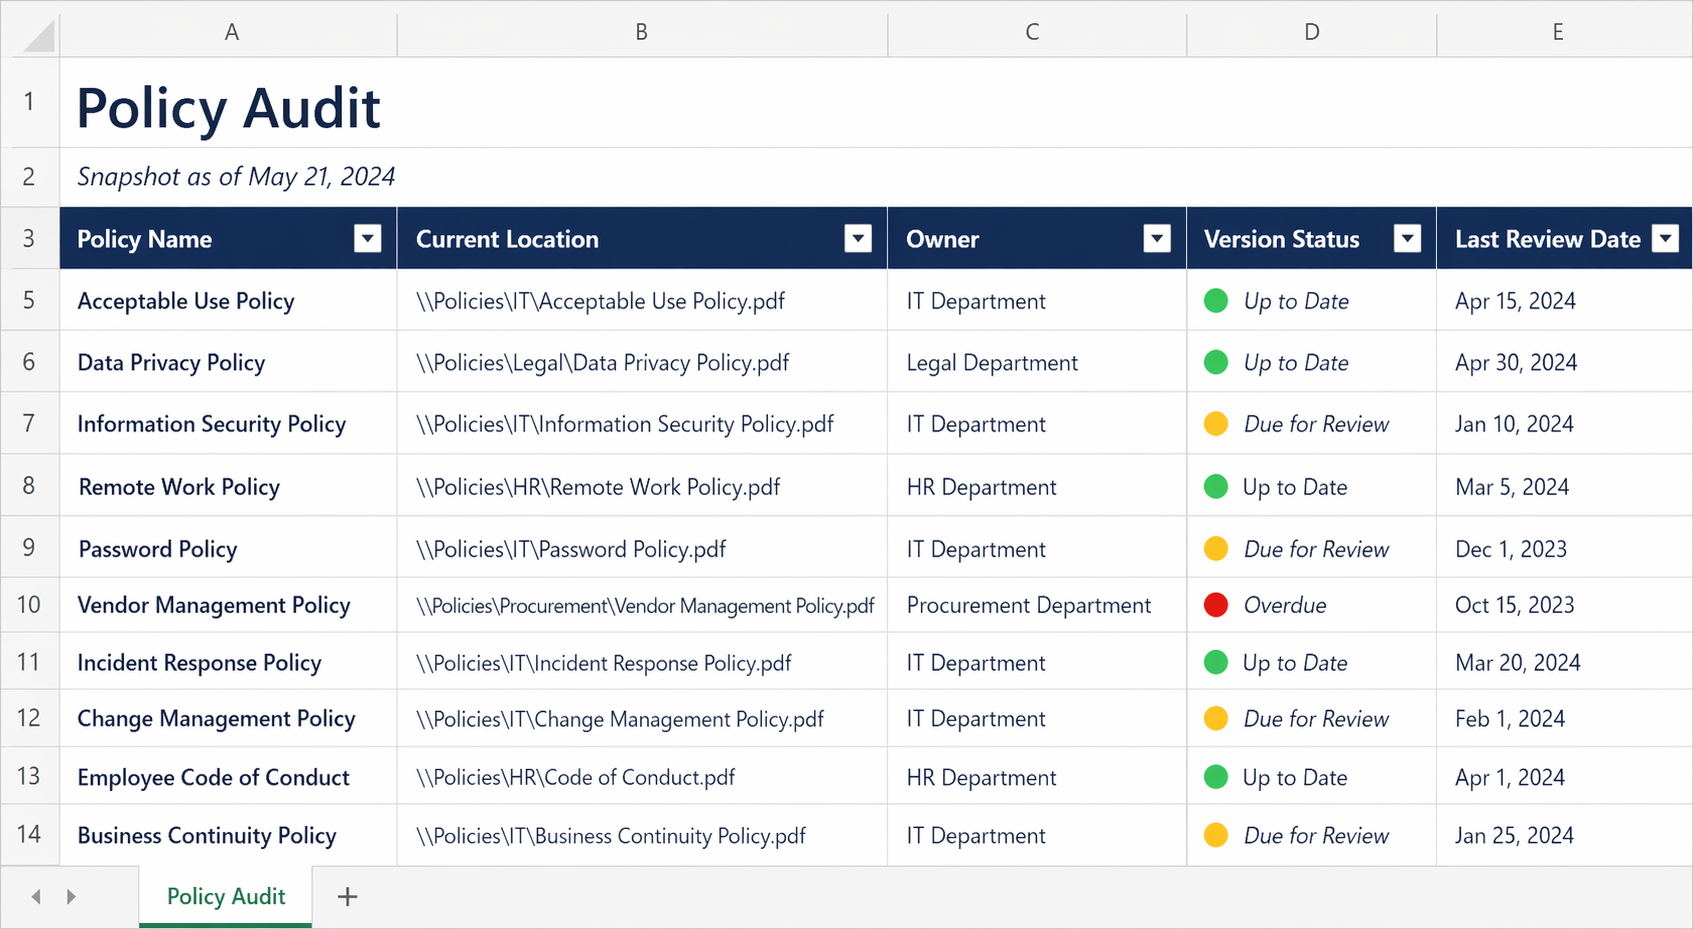Click the select-all corner triangle
The width and height of the screenshot is (1693, 929).
(x=38, y=35)
